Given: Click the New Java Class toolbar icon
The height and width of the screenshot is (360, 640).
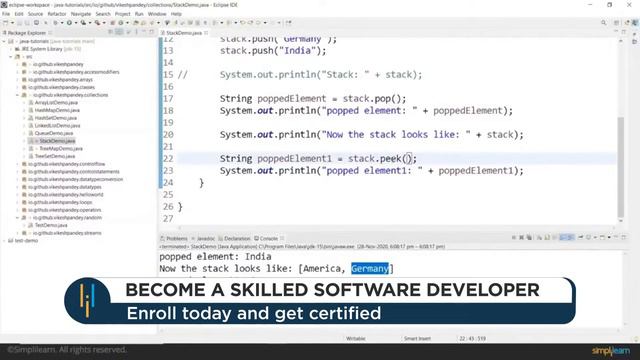Looking at the screenshot, I should (121, 23).
